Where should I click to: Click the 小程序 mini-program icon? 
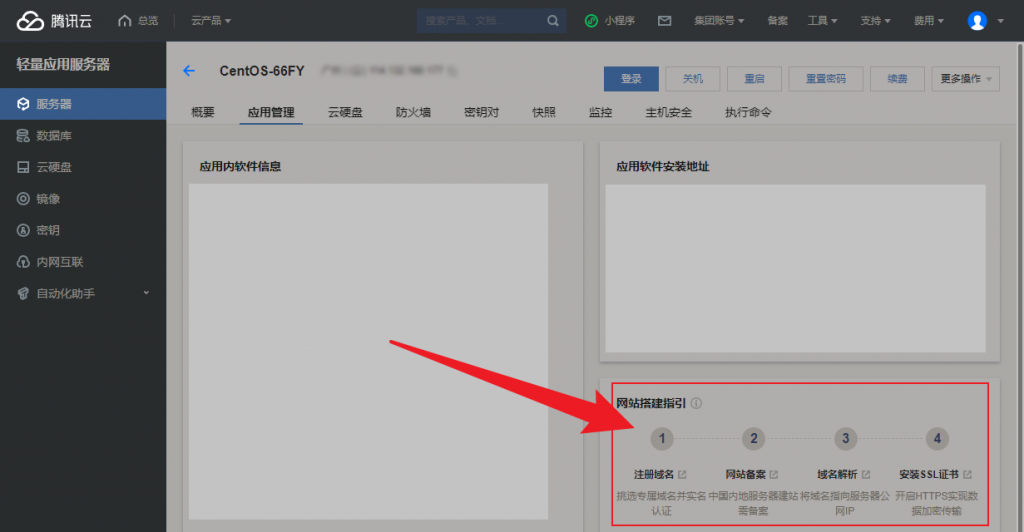pyautogui.click(x=591, y=21)
